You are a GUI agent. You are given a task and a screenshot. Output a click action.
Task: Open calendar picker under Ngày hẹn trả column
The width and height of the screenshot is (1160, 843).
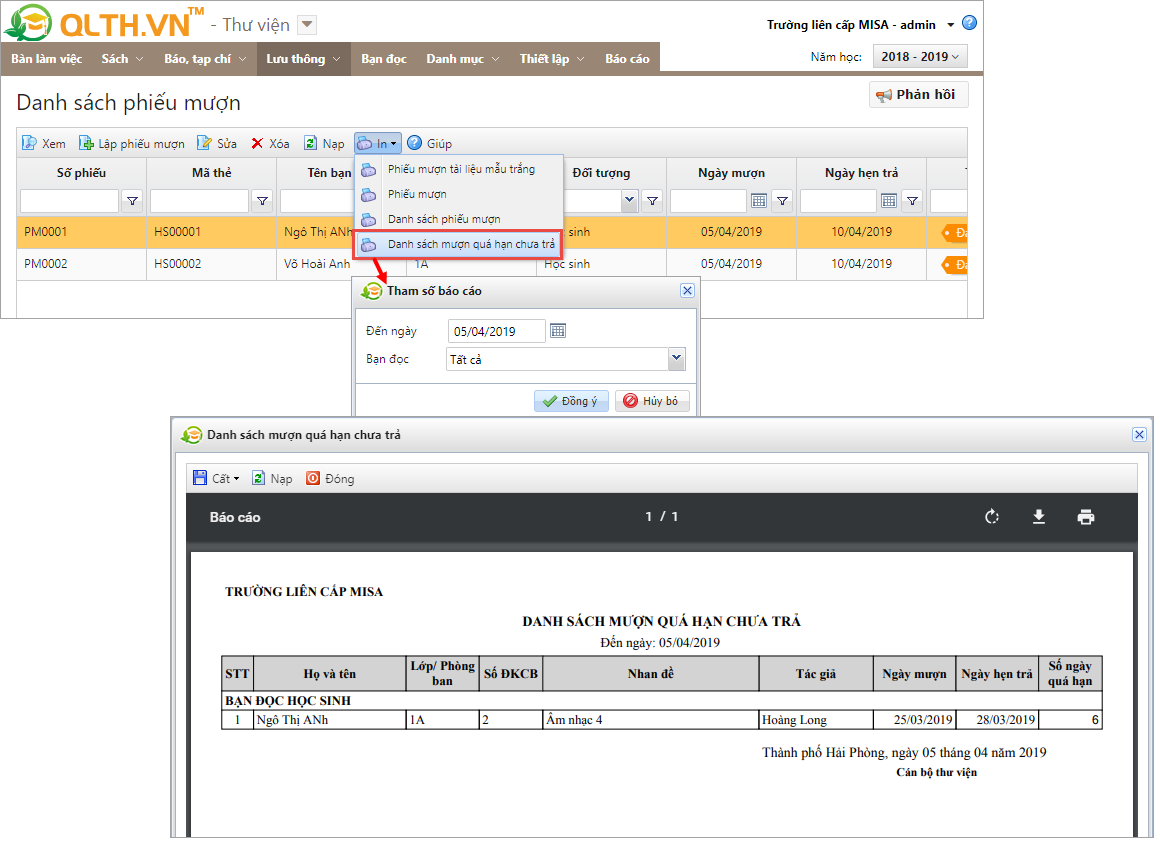[x=888, y=200]
